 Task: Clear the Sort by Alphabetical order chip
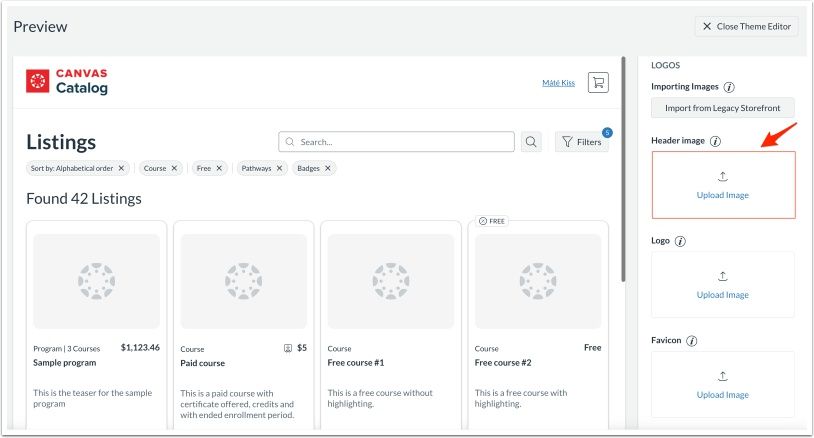point(121,168)
